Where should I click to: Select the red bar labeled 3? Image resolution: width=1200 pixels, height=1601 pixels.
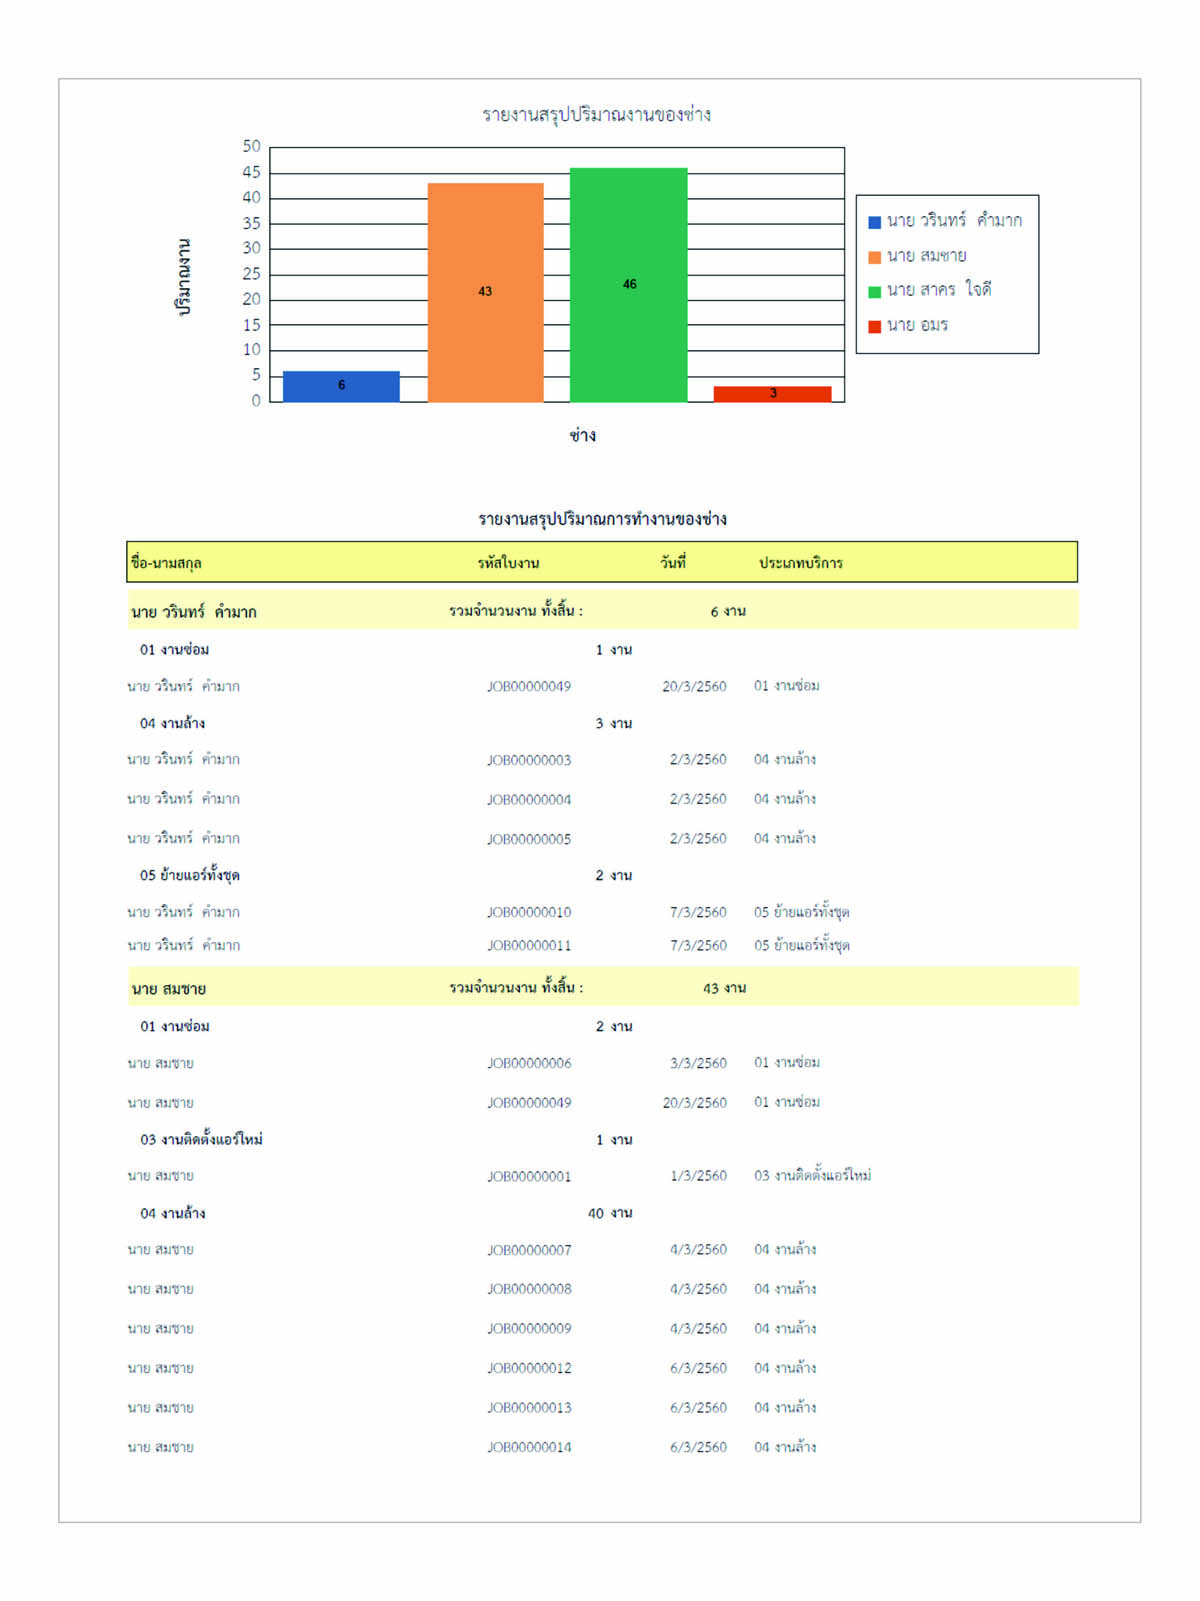(x=772, y=394)
